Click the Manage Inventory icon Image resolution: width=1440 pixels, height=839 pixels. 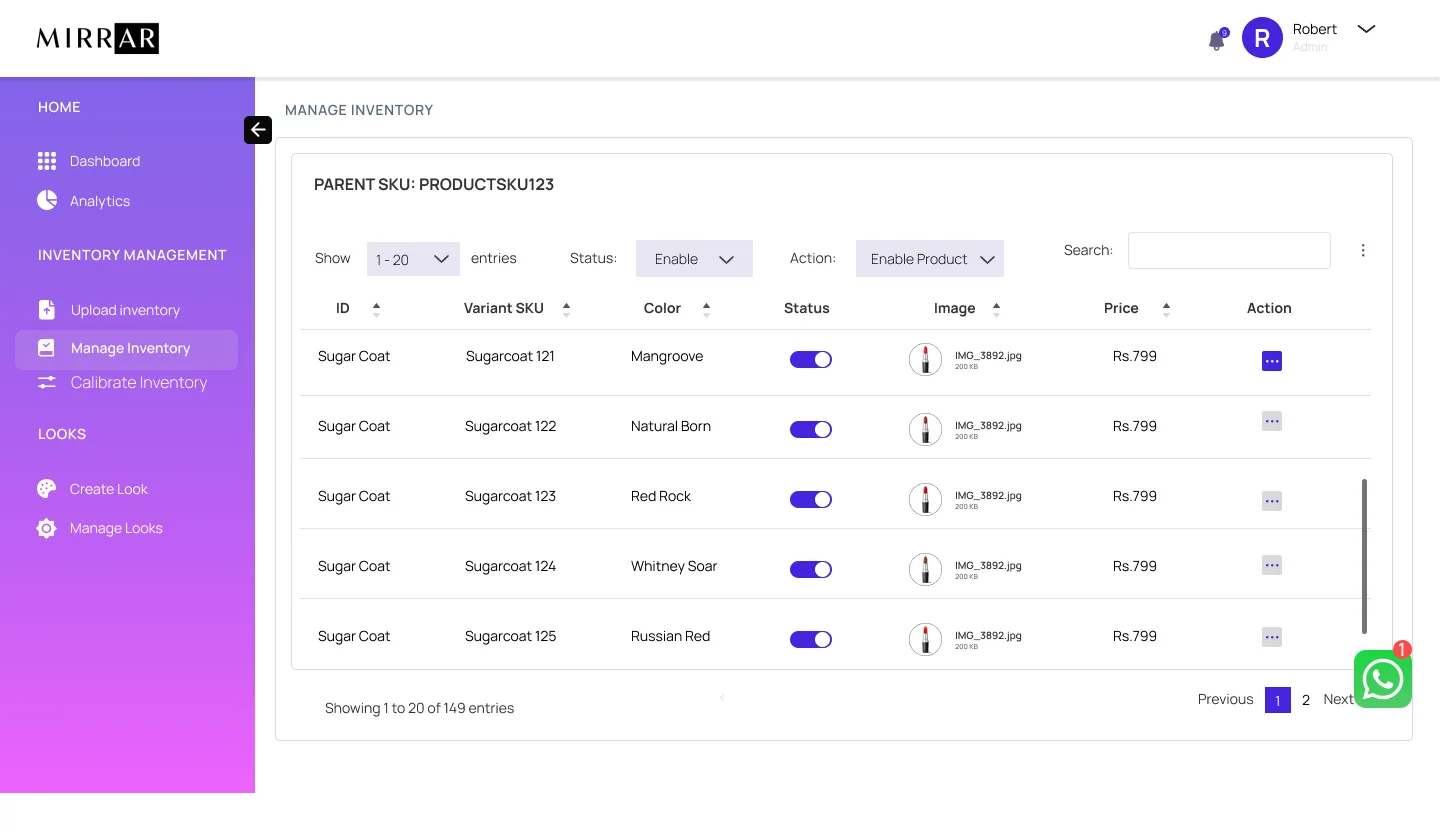47,348
